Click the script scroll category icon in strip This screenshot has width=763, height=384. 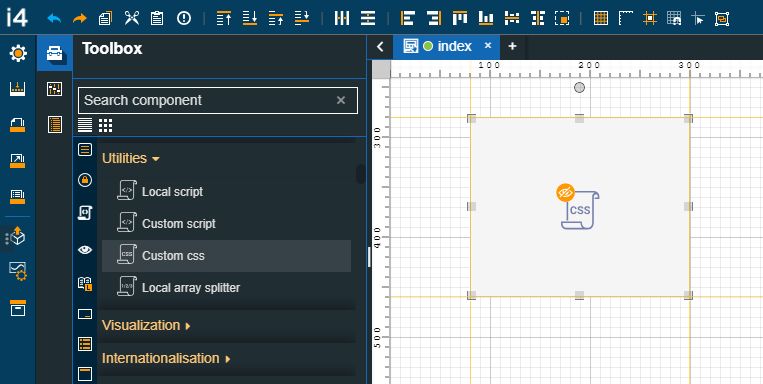[x=85, y=213]
